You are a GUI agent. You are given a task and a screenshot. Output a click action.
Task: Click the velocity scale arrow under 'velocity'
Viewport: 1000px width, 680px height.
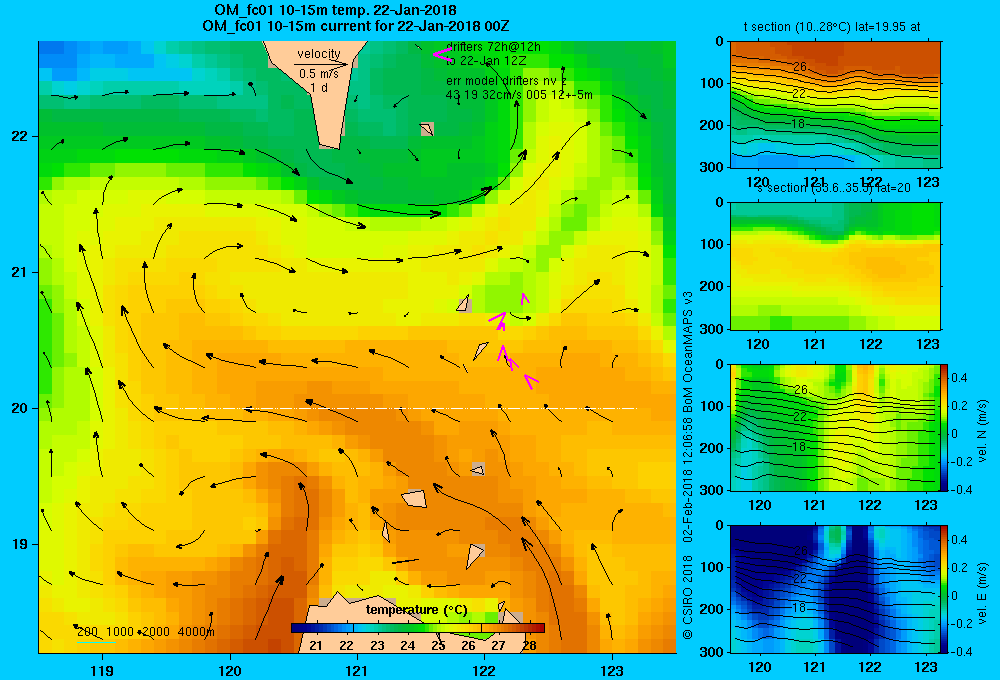321,64
